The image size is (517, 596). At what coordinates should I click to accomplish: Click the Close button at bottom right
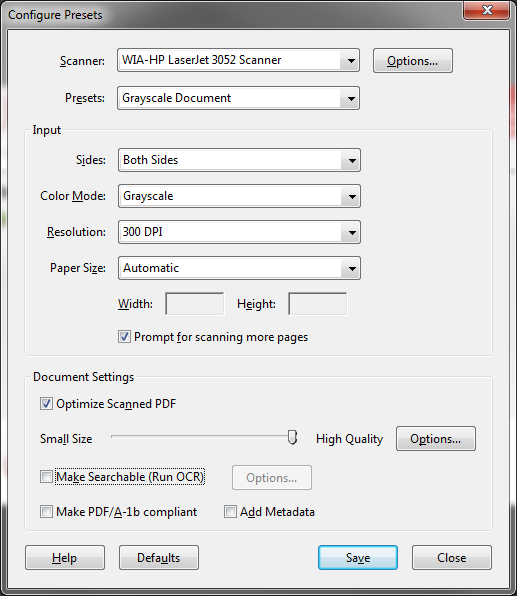452,558
